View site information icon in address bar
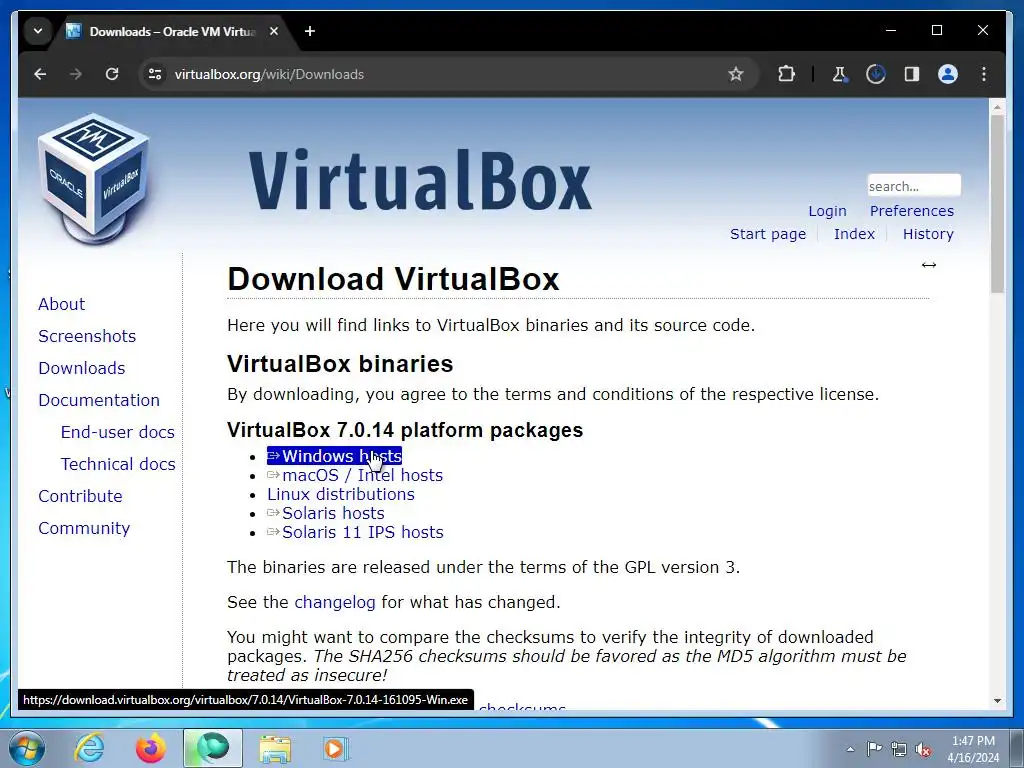 155,74
